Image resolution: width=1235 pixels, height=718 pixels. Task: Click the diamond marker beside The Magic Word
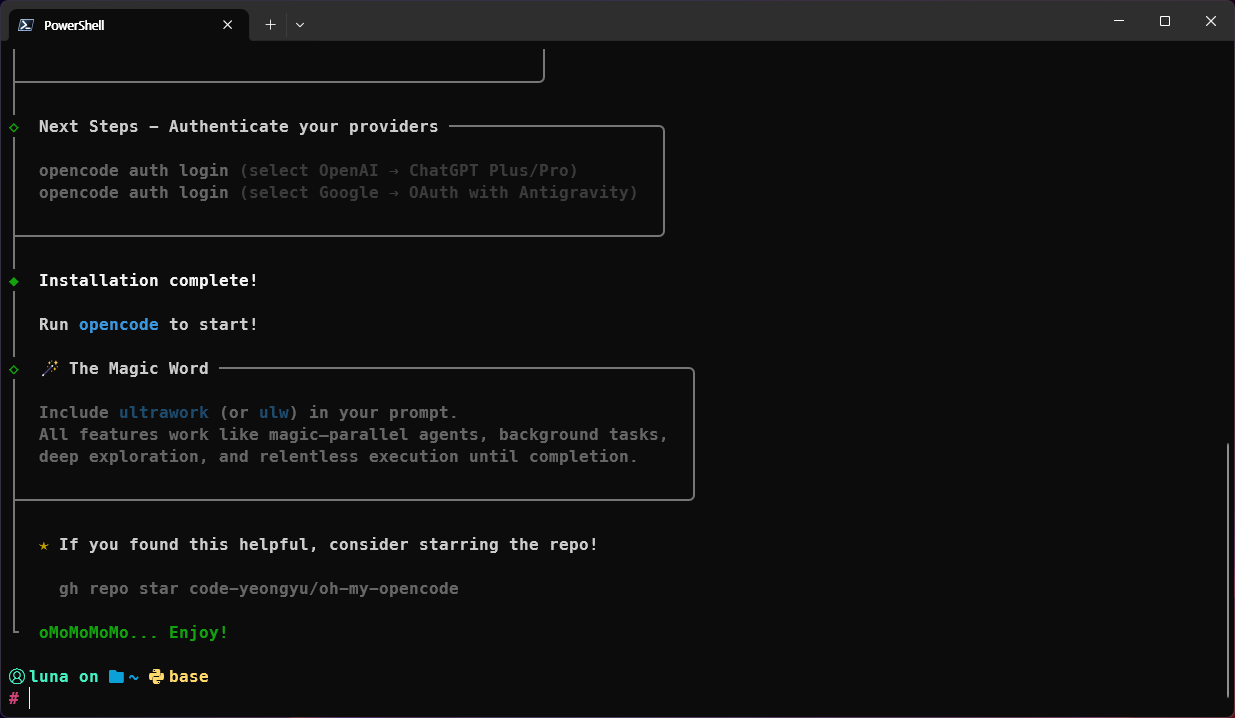click(x=14, y=369)
